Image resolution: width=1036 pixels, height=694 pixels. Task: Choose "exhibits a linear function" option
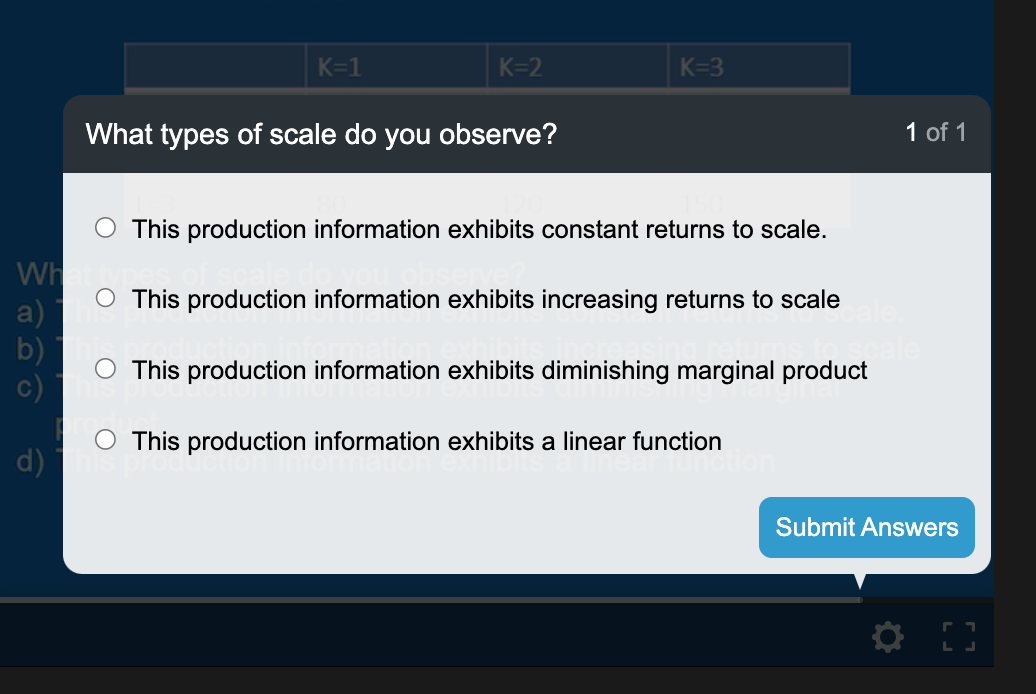point(105,439)
